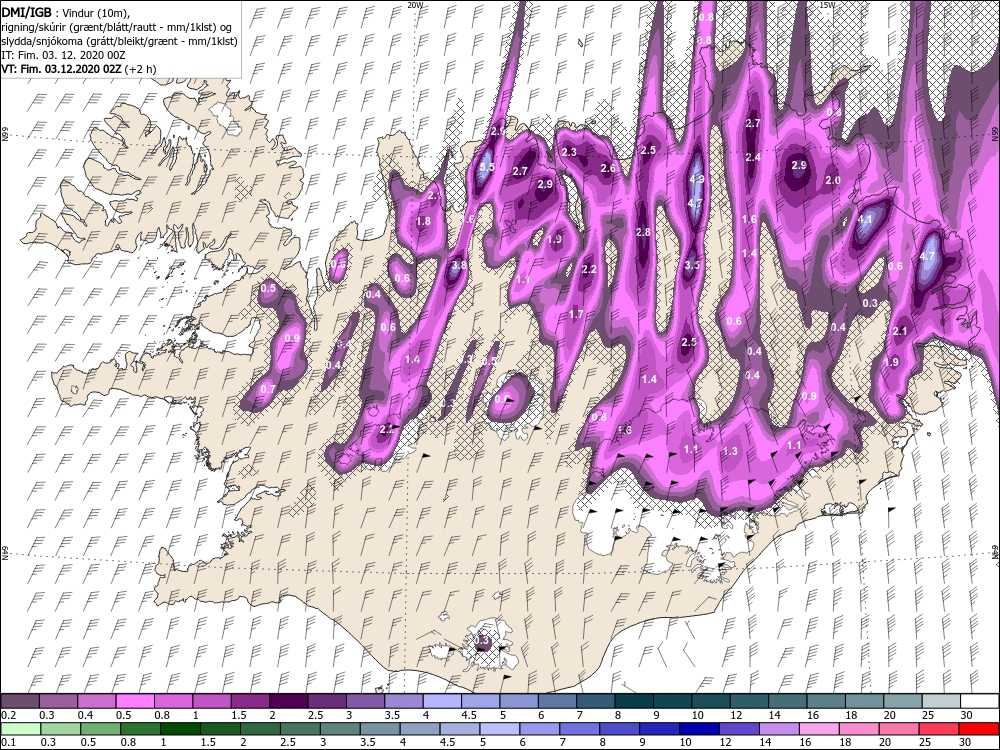Click the 1.8 precipitation value label
This screenshot has height=750, width=1000.
pos(423,221)
